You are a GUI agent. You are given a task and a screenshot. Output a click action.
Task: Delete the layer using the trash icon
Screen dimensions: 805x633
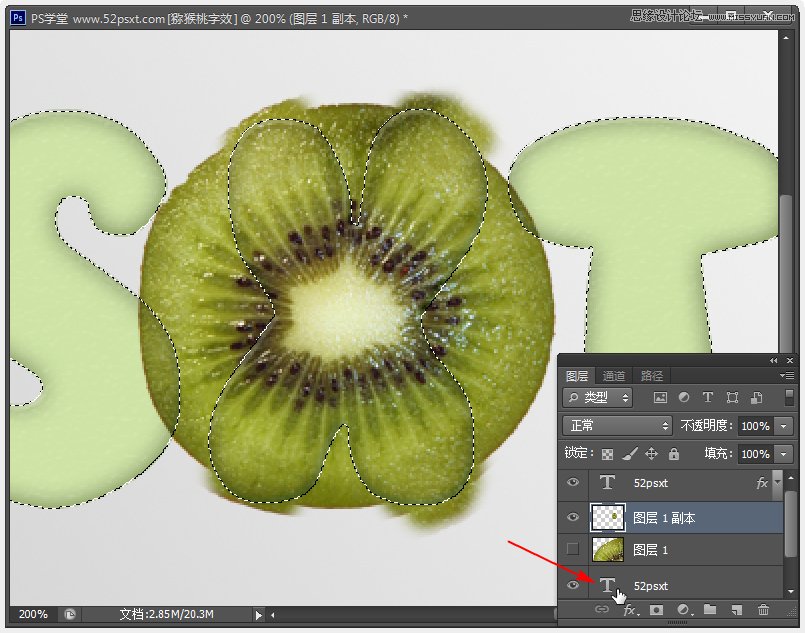[x=762, y=611]
